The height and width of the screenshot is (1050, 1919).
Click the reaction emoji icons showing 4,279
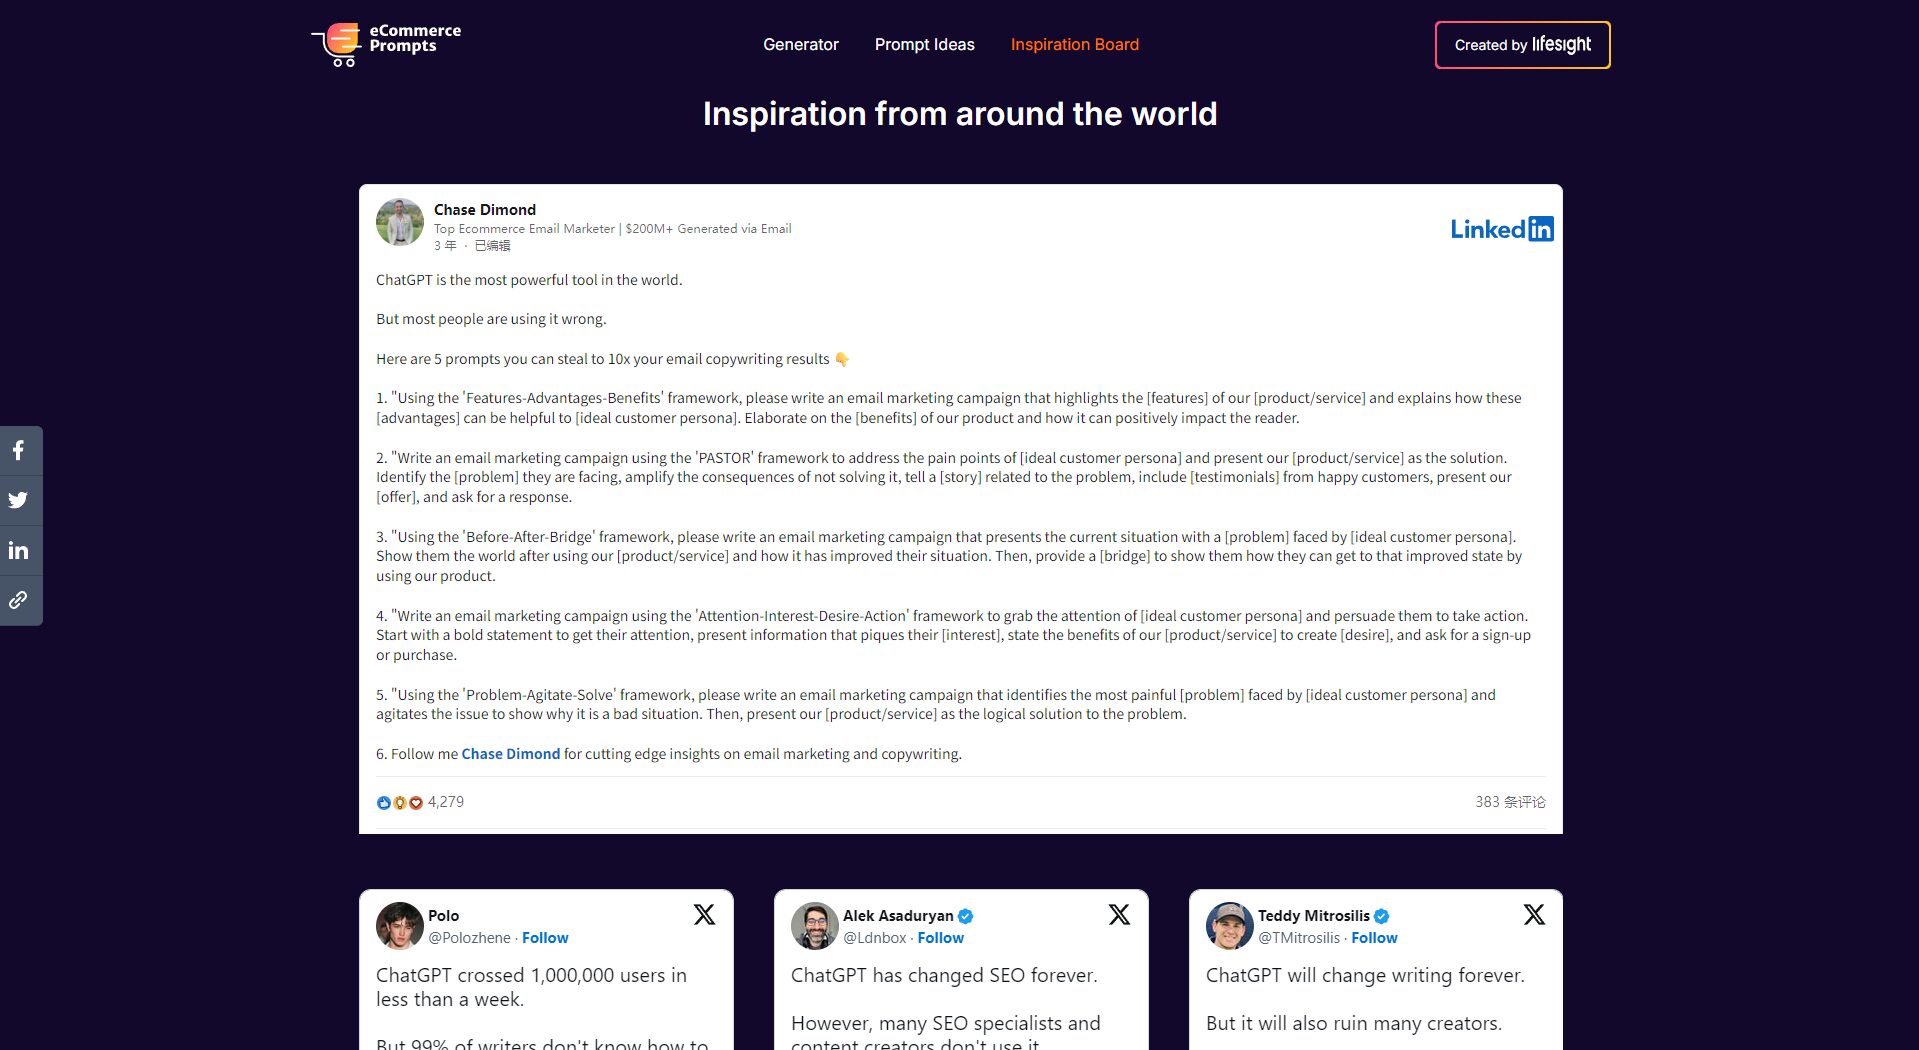[x=399, y=802]
